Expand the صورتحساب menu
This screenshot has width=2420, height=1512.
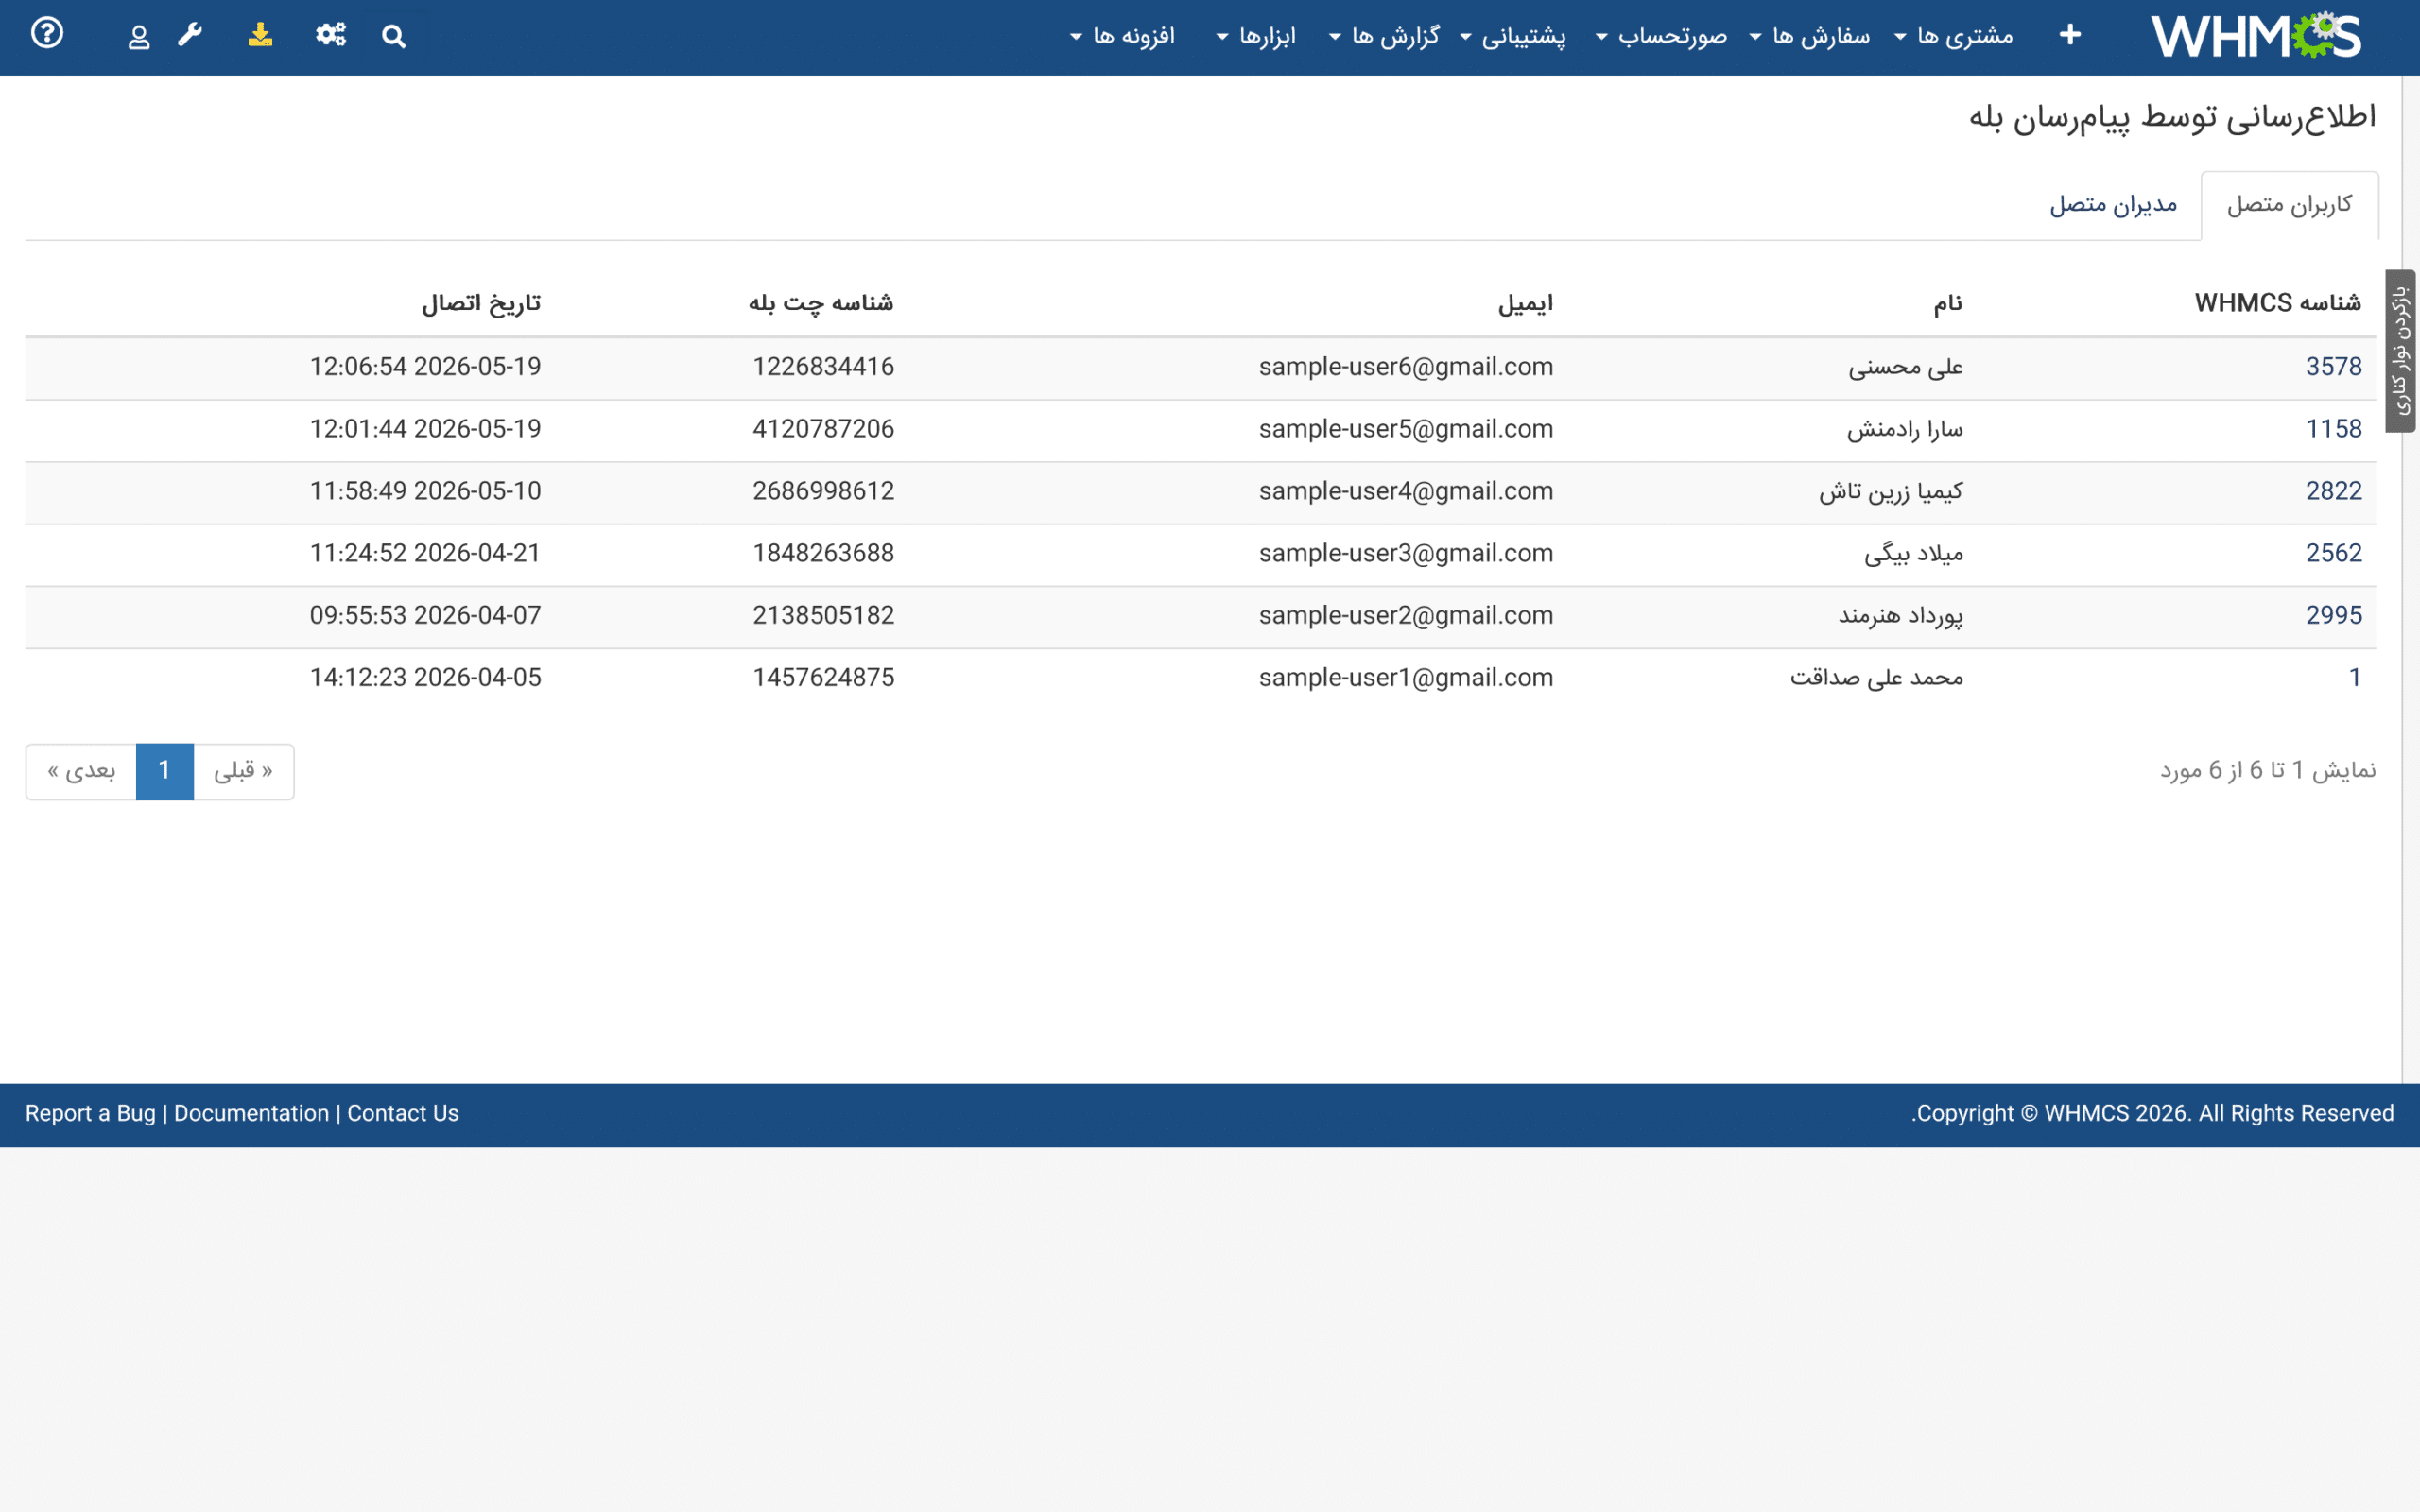1661,37
